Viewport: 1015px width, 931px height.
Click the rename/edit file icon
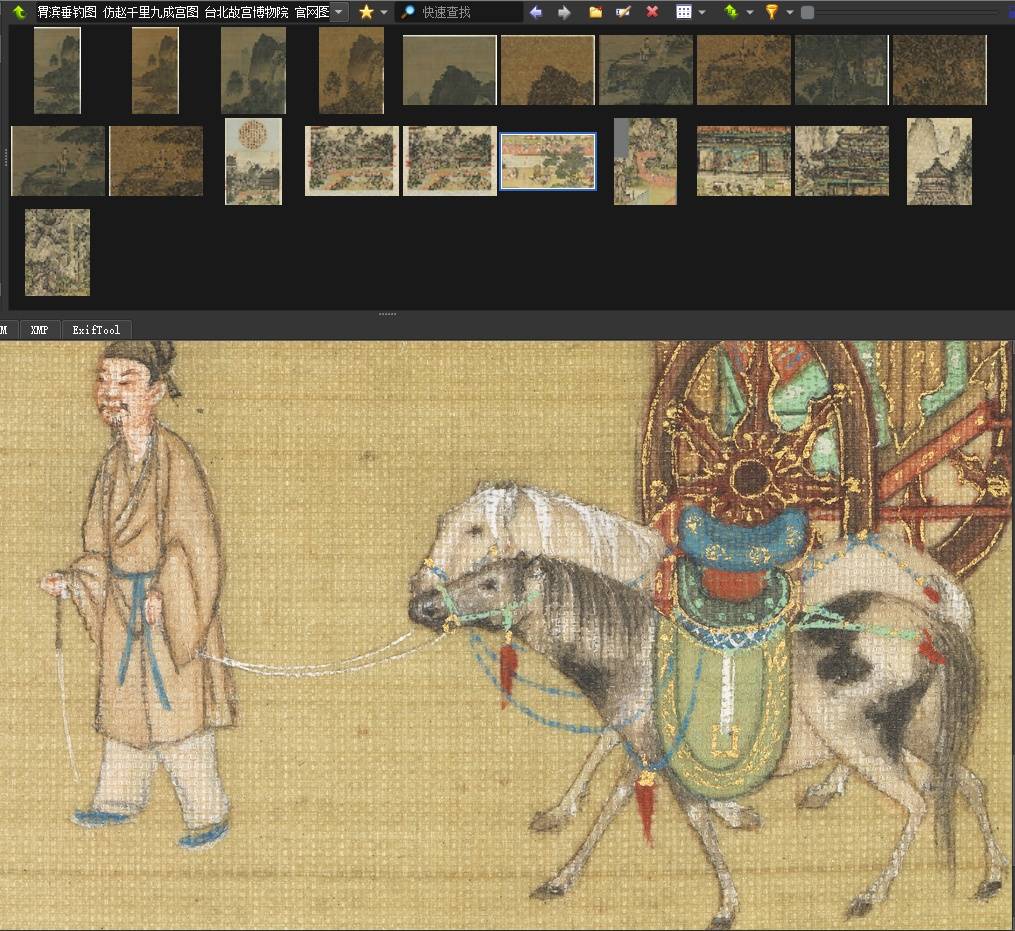pyautogui.click(x=623, y=12)
